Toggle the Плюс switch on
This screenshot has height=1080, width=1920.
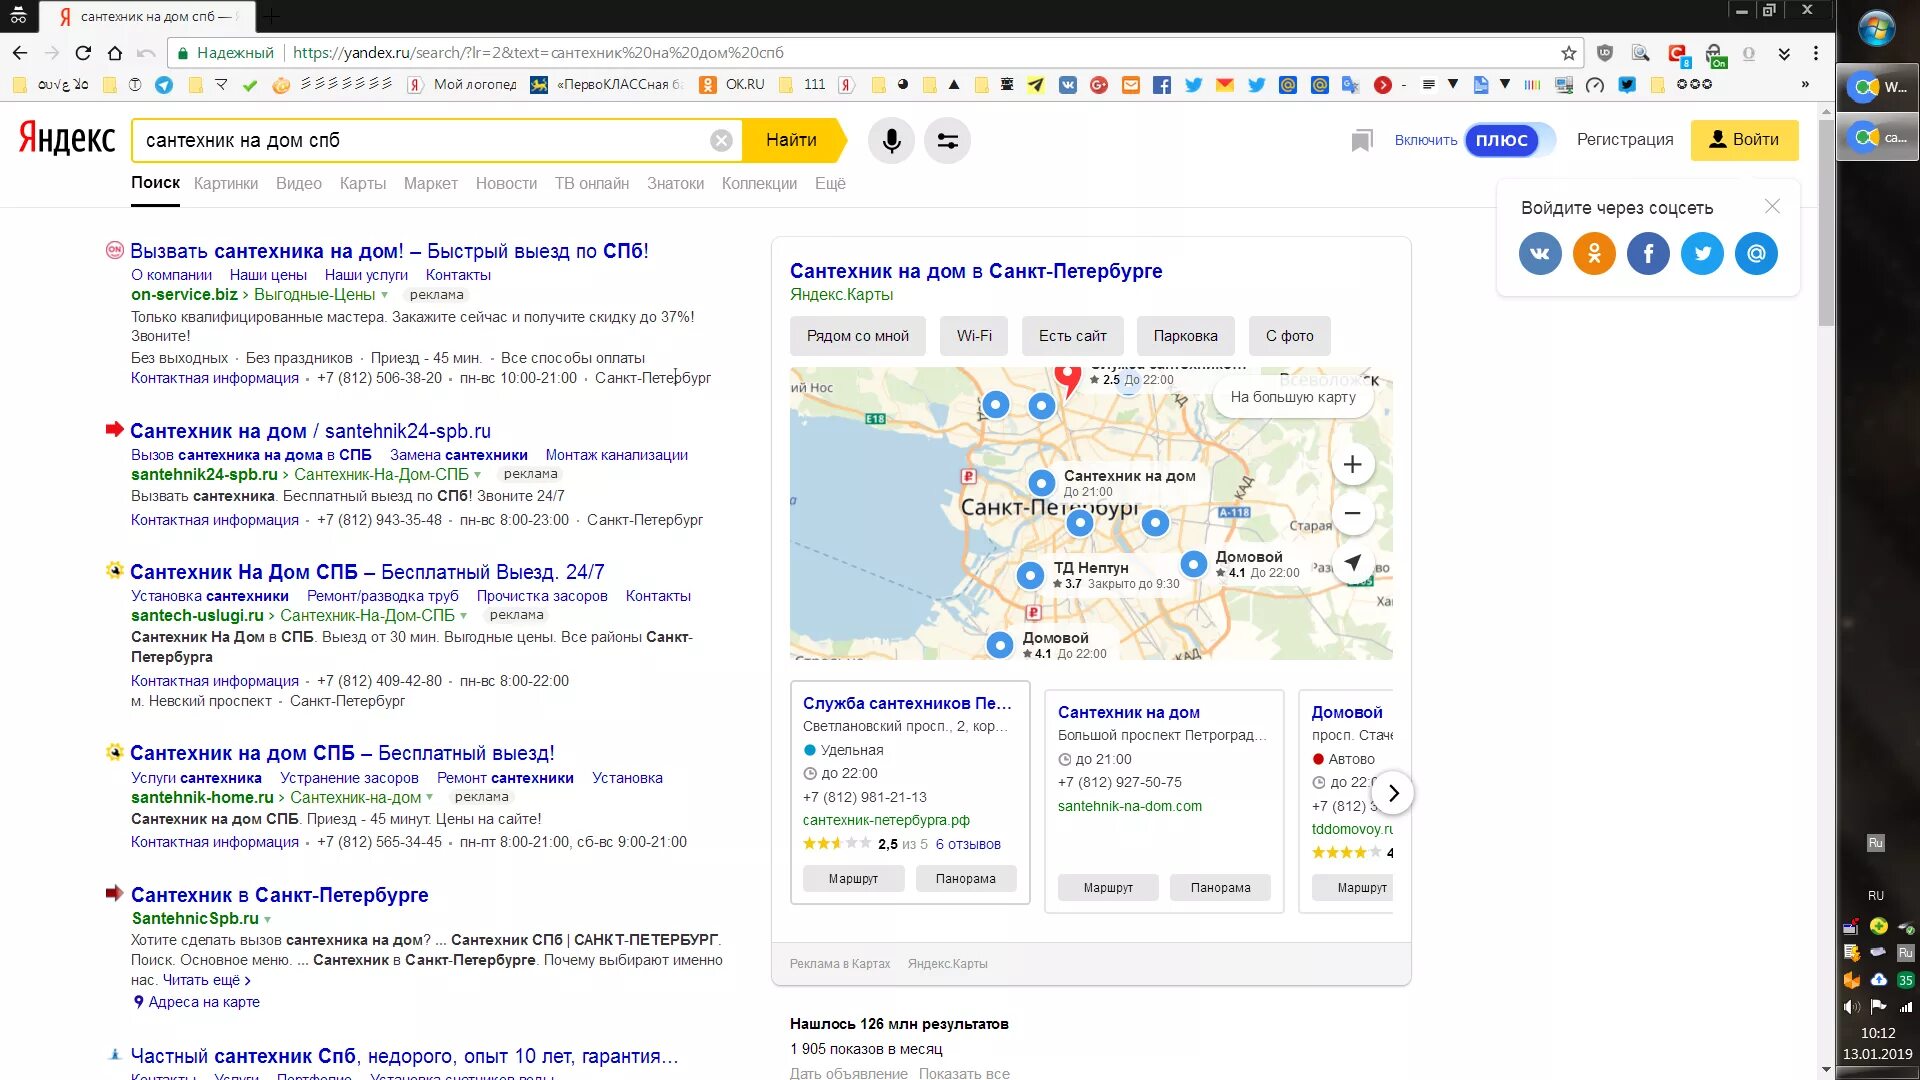1510,140
